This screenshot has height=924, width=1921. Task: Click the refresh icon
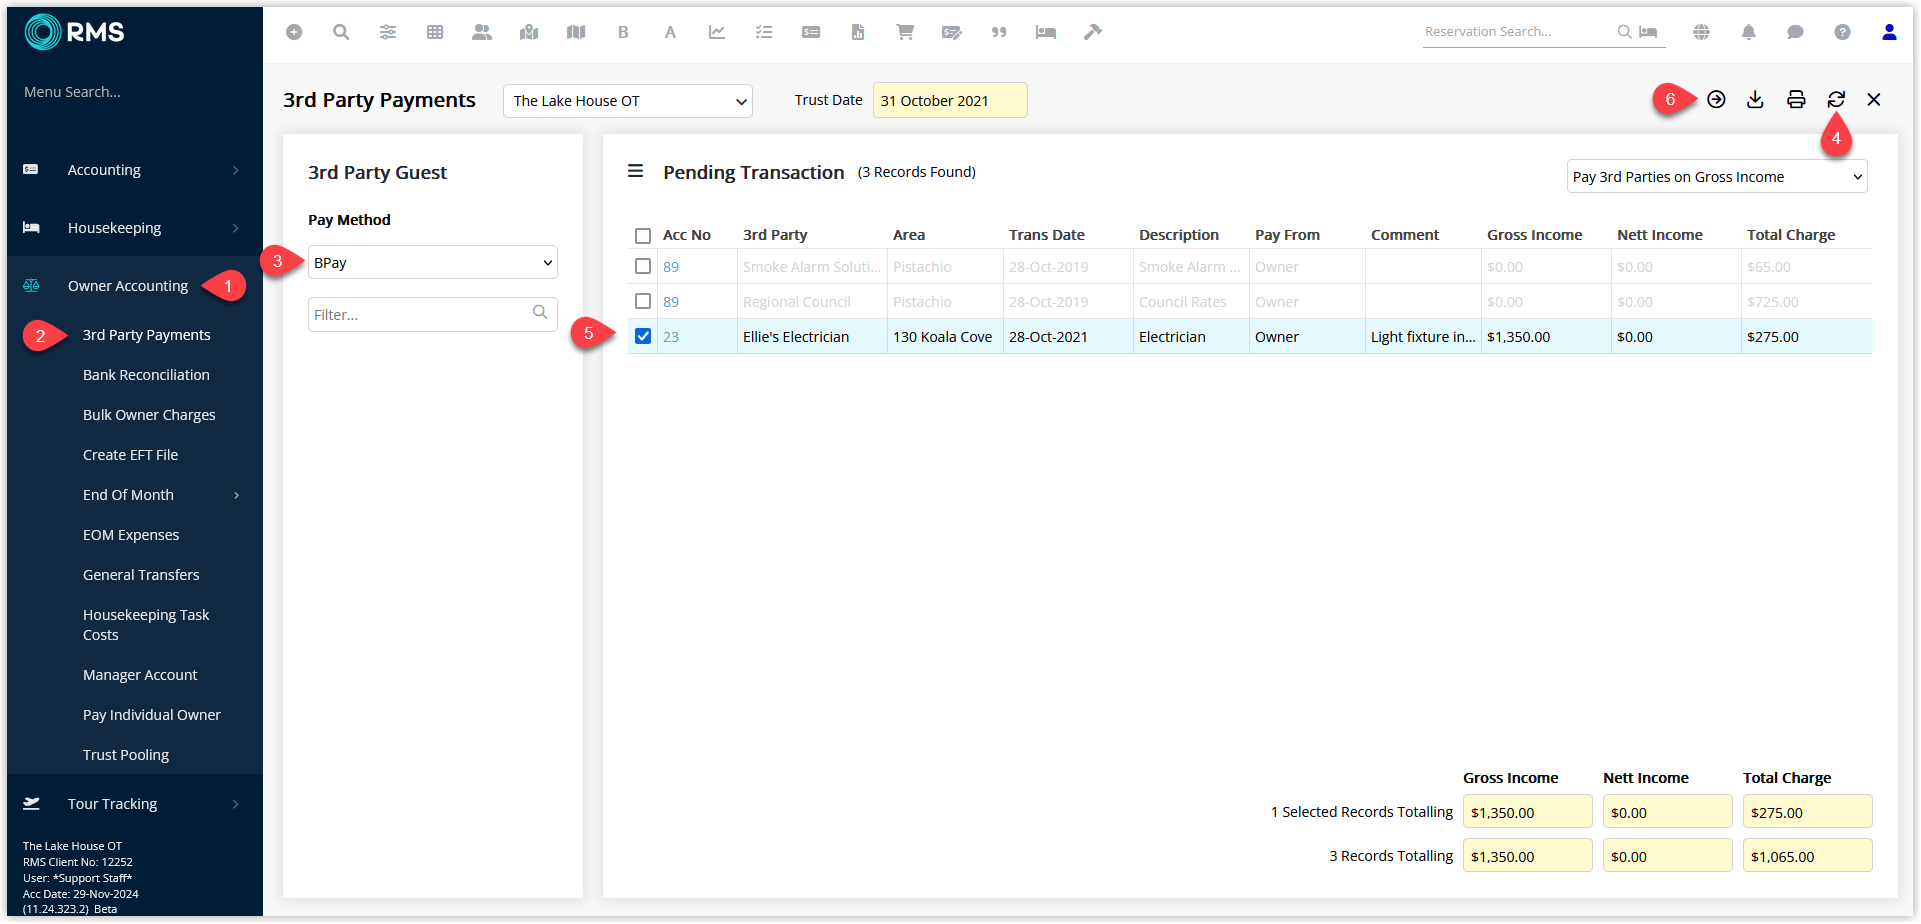pos(1836,99)
